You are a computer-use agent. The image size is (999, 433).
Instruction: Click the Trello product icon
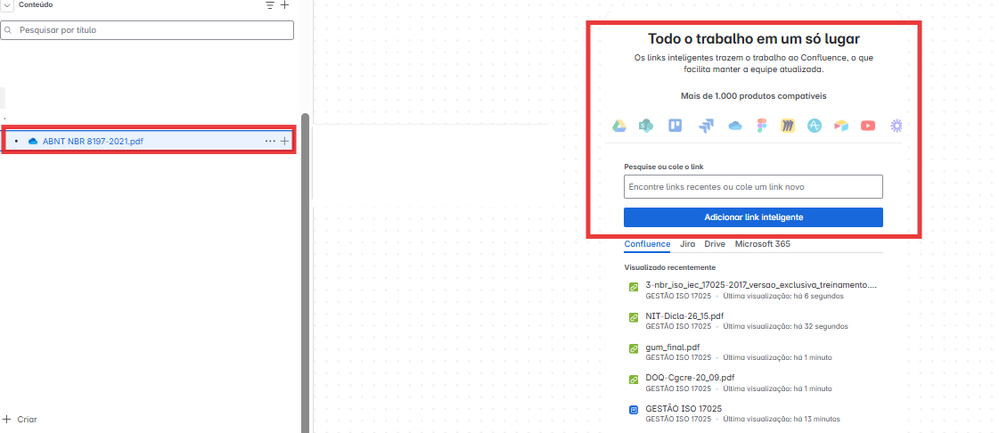(x=675, y=125)
